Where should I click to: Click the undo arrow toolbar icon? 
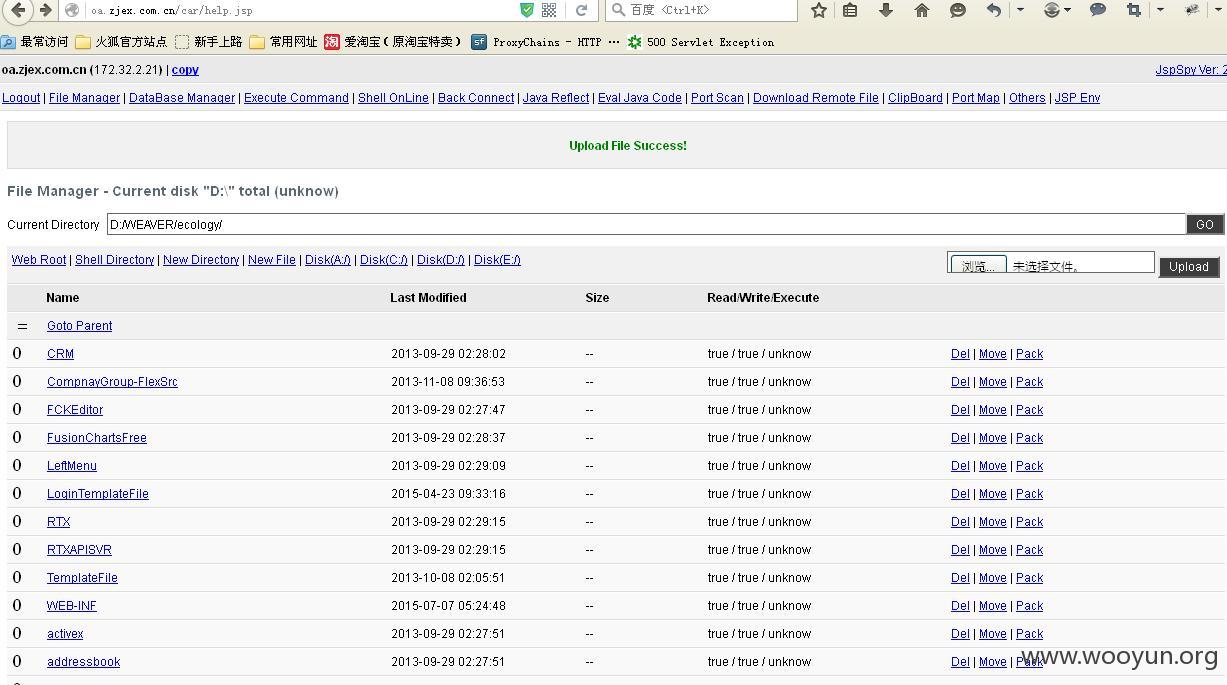click(x=993, y=10)
